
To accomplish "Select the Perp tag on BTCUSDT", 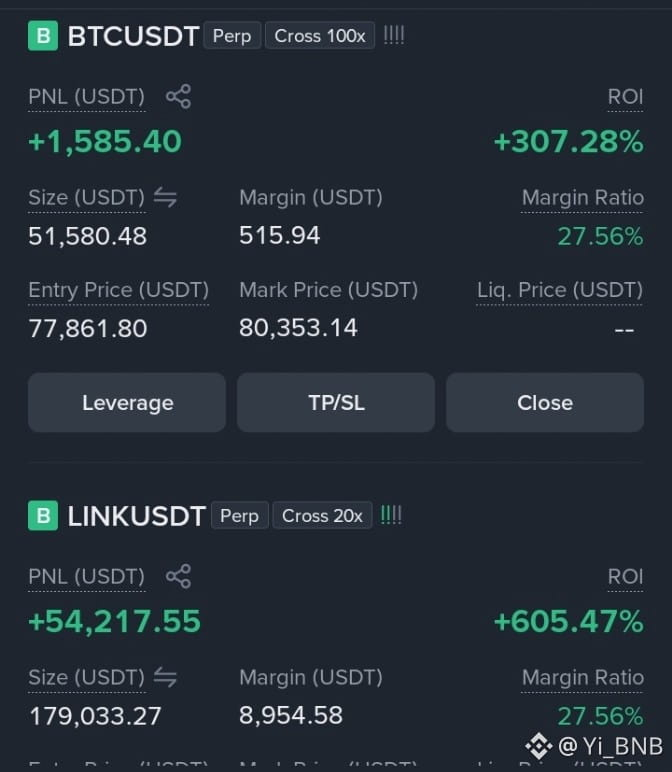I will (x=232, y=35).
